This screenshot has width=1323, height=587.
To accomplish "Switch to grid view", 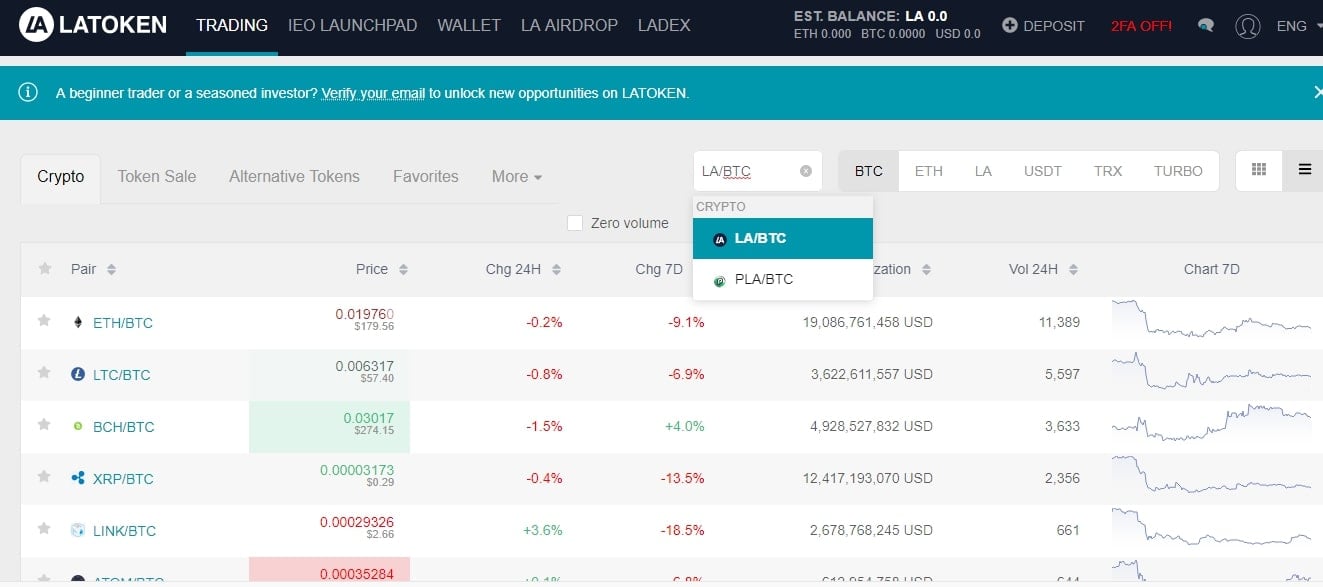I will (1259, 170).
